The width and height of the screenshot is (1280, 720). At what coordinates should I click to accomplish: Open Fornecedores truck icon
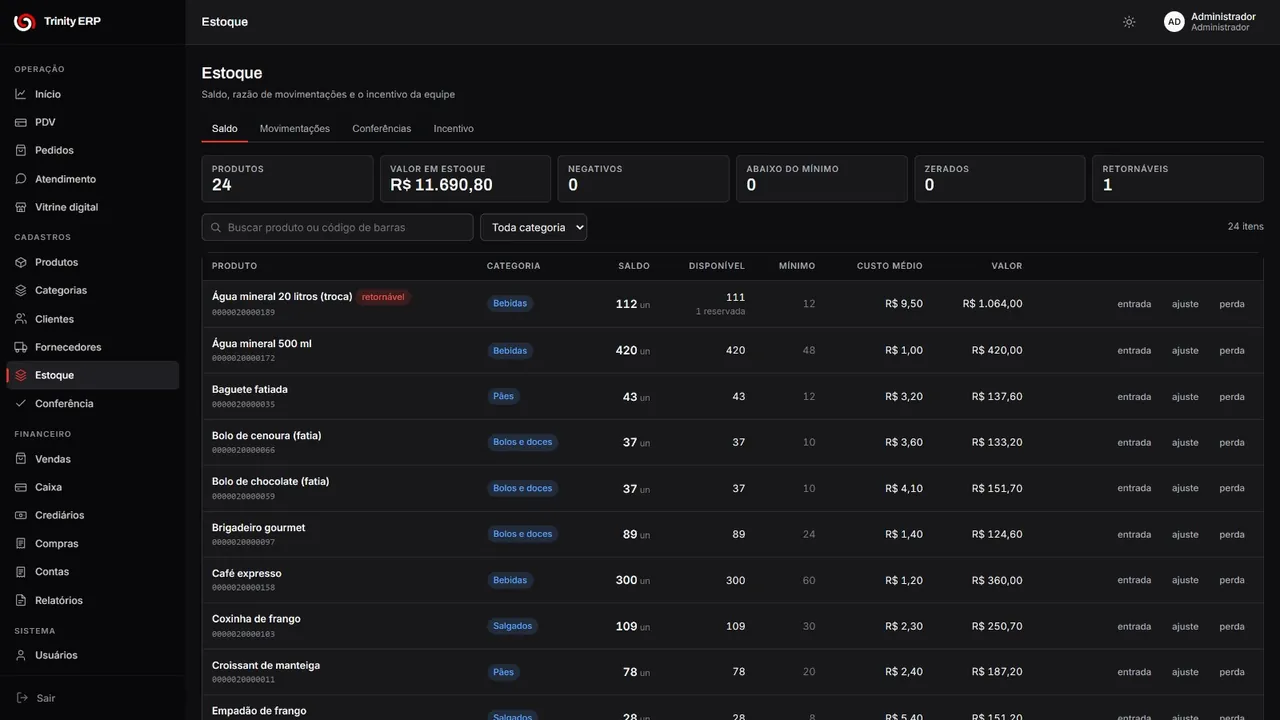click(x=21, y=347)
